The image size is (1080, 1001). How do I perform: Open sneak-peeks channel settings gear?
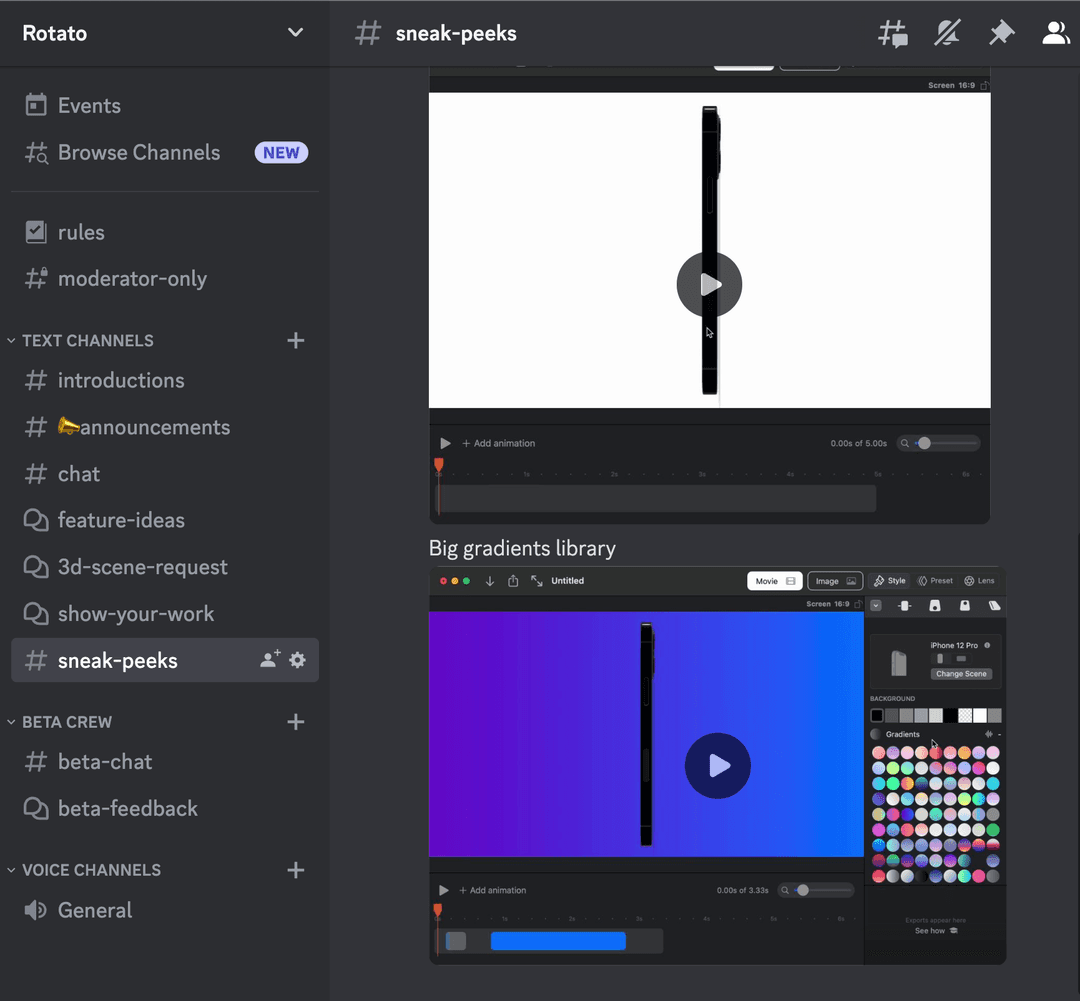coord(297,660)
